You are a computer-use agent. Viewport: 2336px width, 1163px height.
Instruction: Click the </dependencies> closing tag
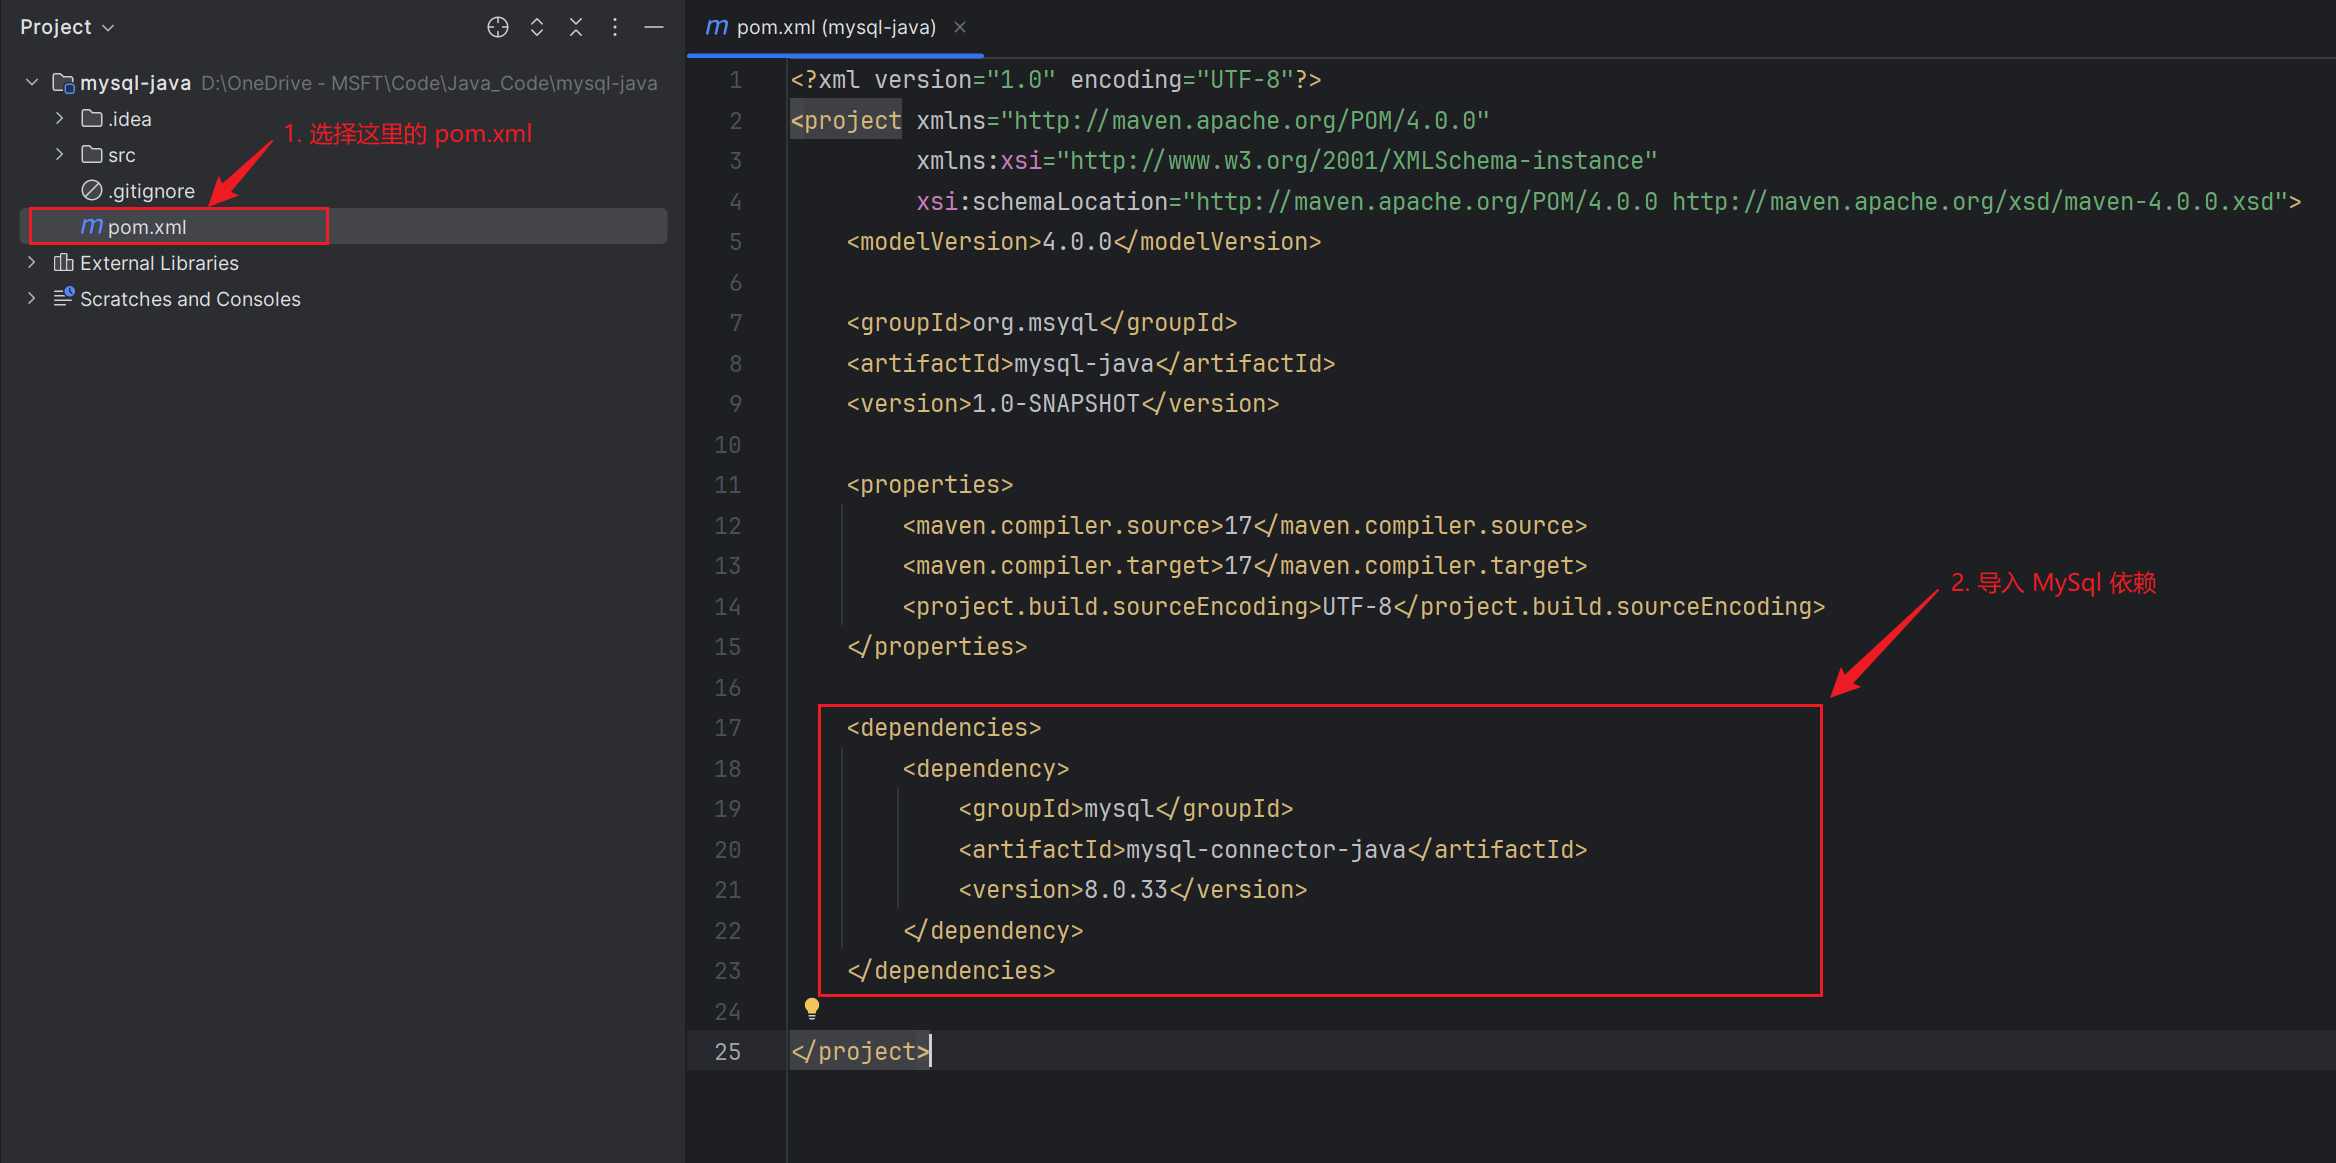coord(951,971)
